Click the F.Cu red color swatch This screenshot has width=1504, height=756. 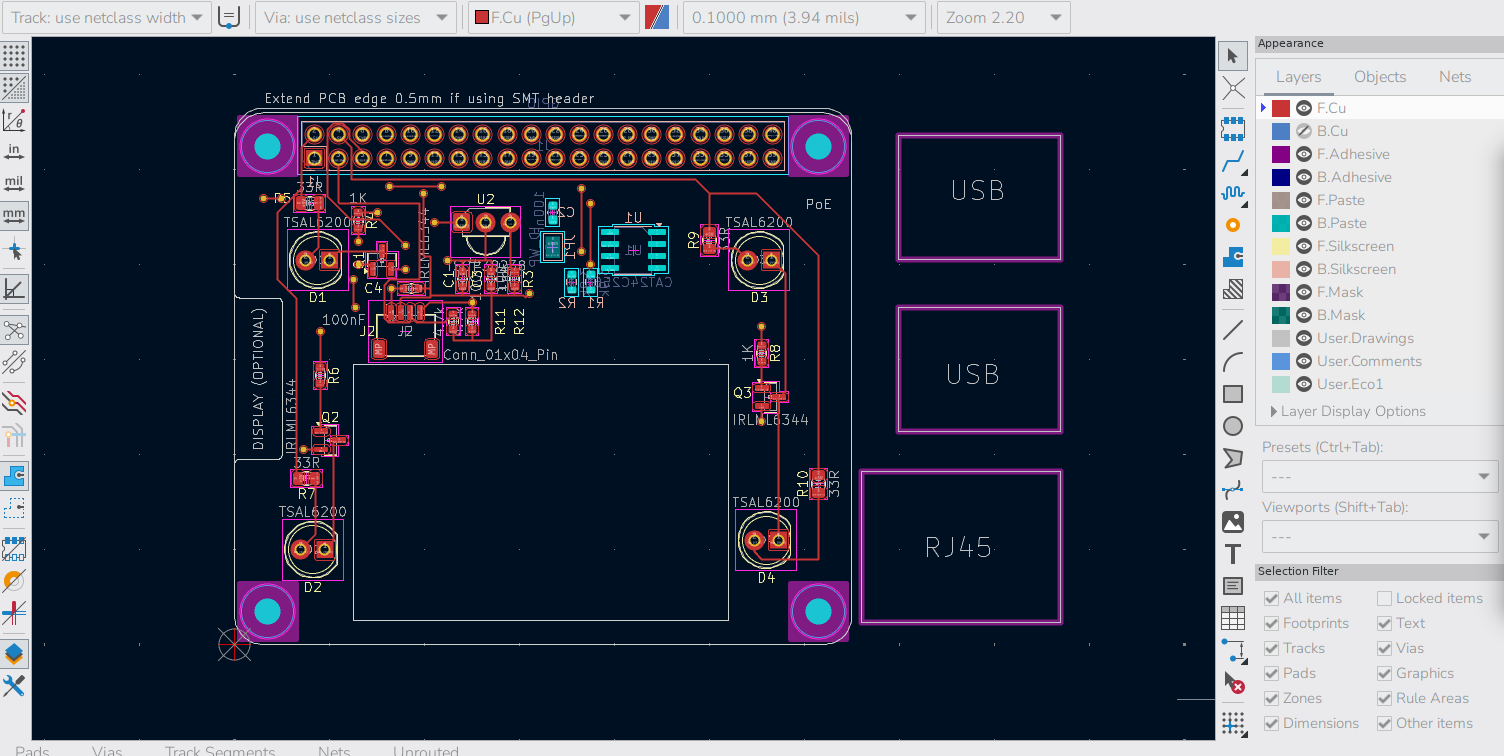pyautogui.click(x=1281, y=107)
